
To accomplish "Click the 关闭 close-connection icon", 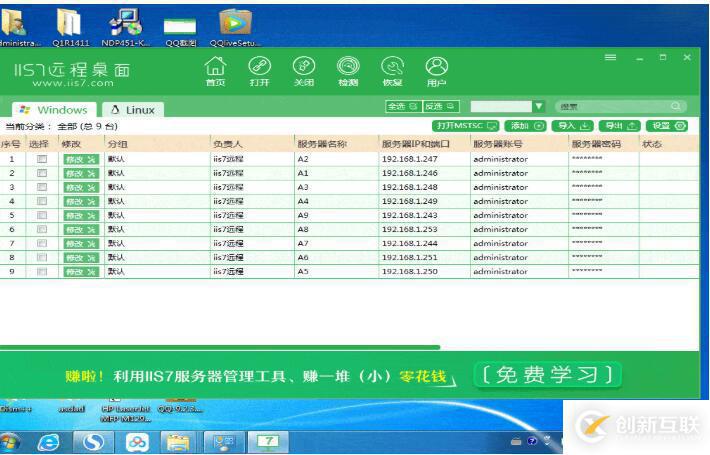I will click(x=303, y=72).
